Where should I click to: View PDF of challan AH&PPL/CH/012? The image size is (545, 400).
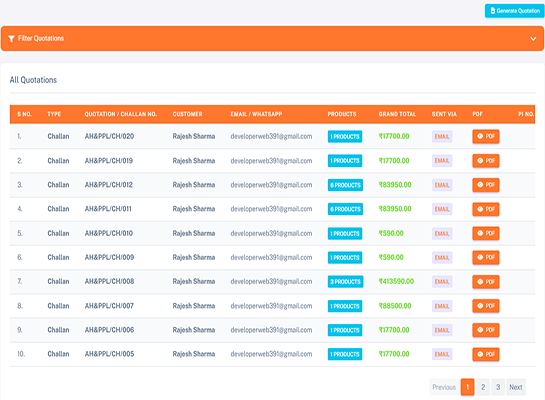click(486, 185)
